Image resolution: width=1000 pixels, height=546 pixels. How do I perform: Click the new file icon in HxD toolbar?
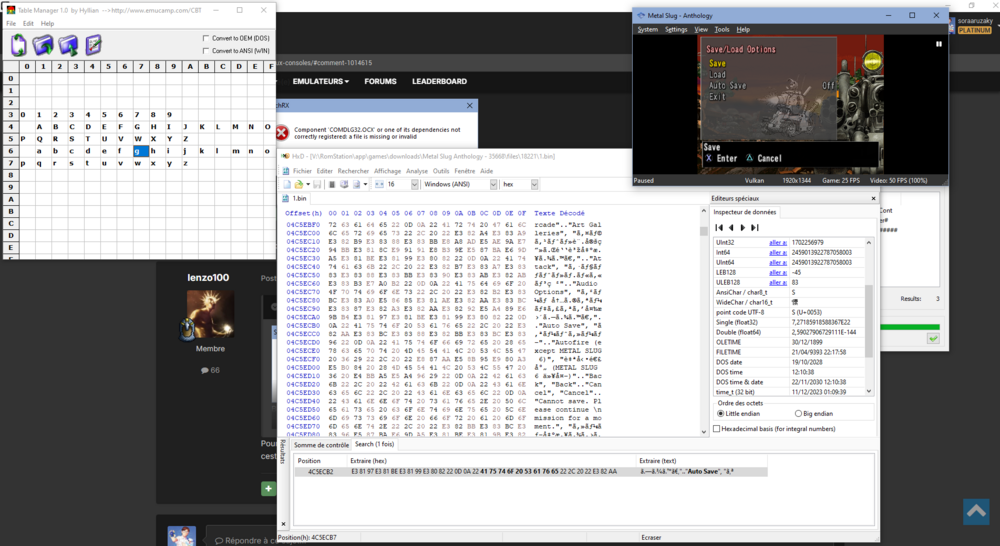[286, 184]
